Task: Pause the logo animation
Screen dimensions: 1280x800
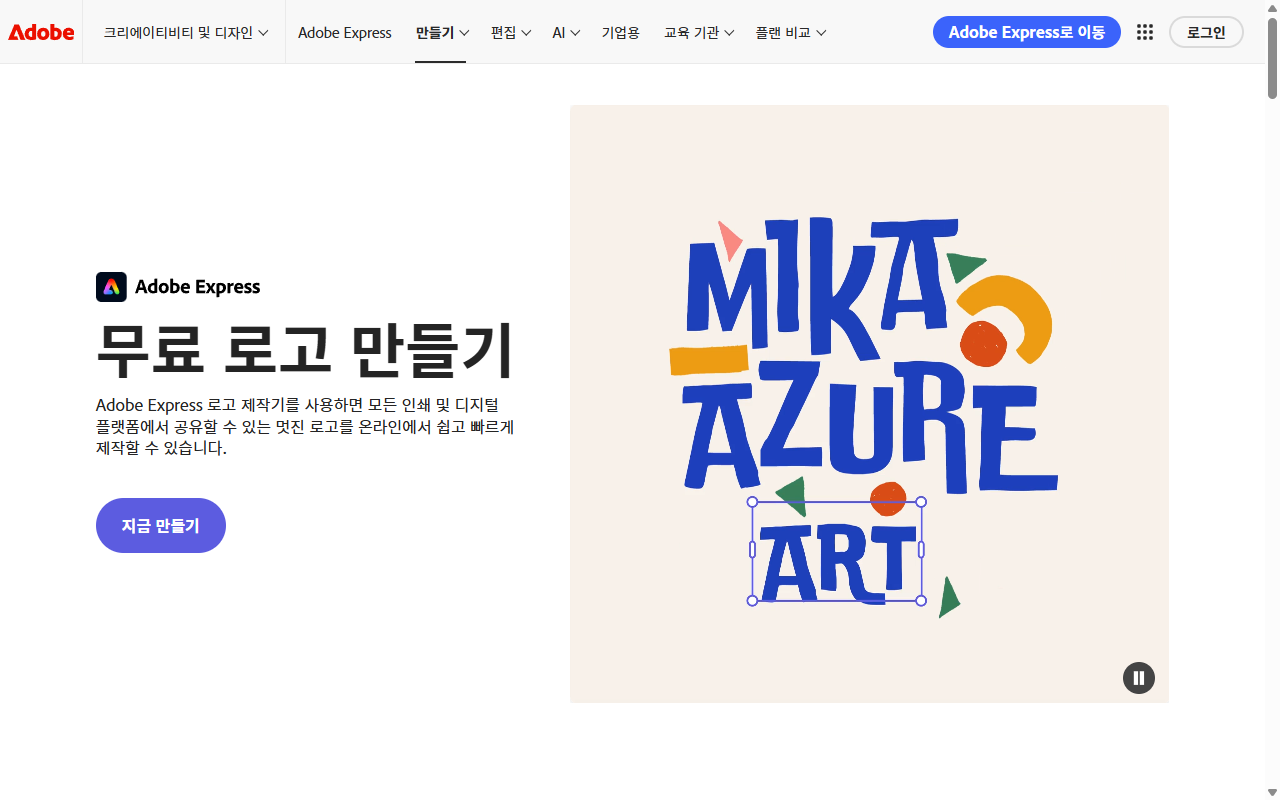Action: click(1138, 677)
